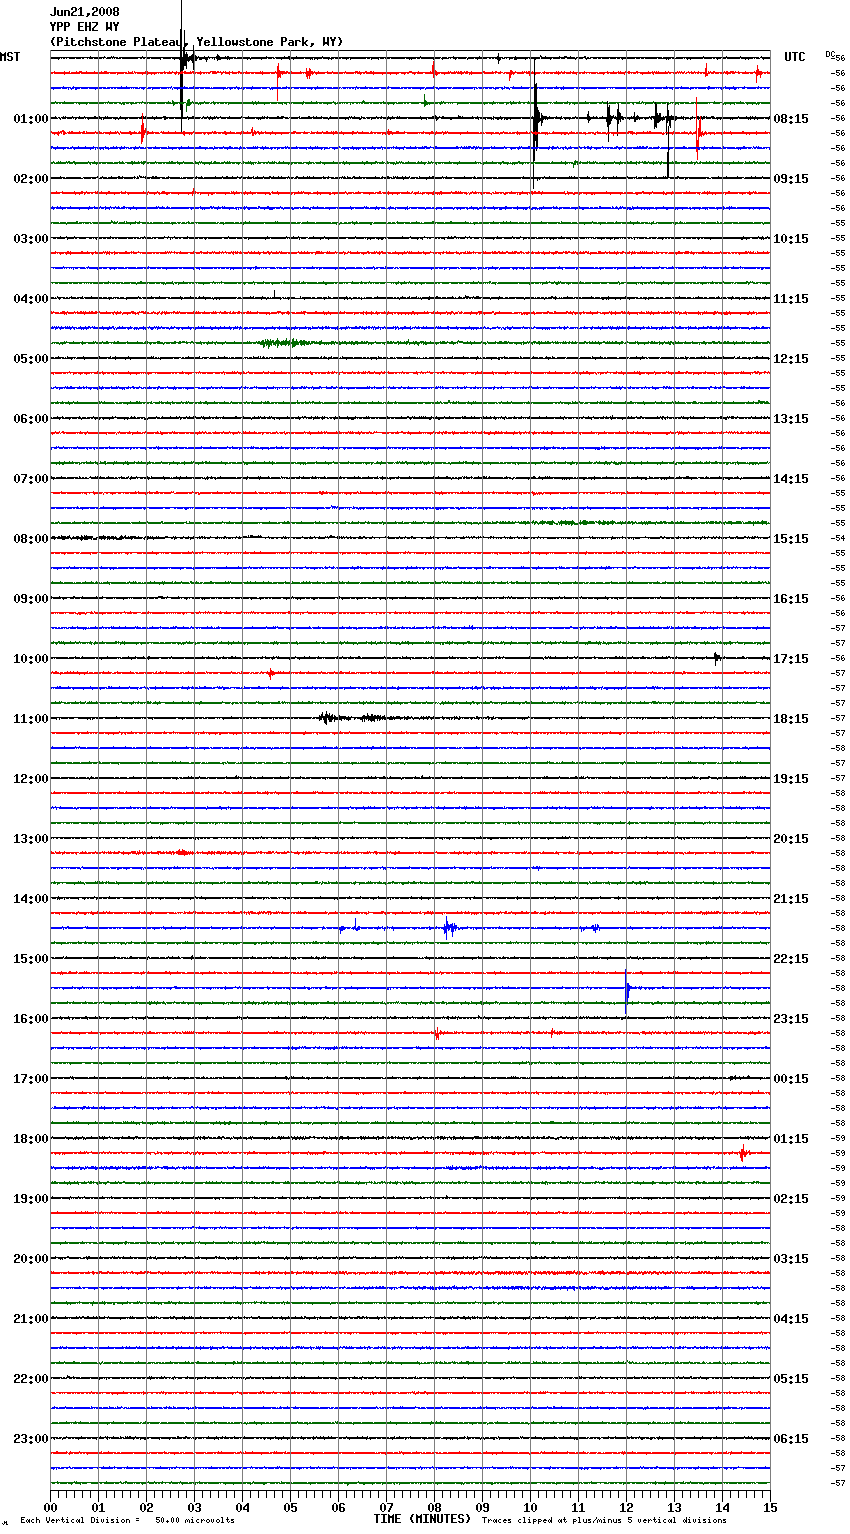Click the "UTC" time zone header

coord(795,57)
